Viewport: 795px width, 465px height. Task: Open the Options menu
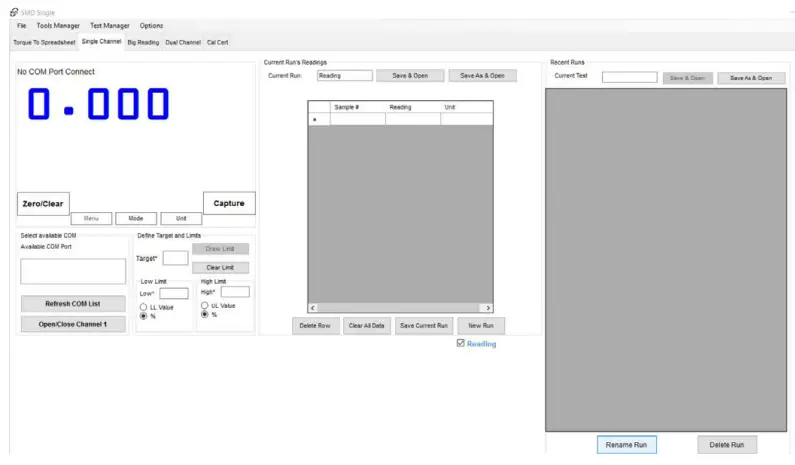(151, 25)
